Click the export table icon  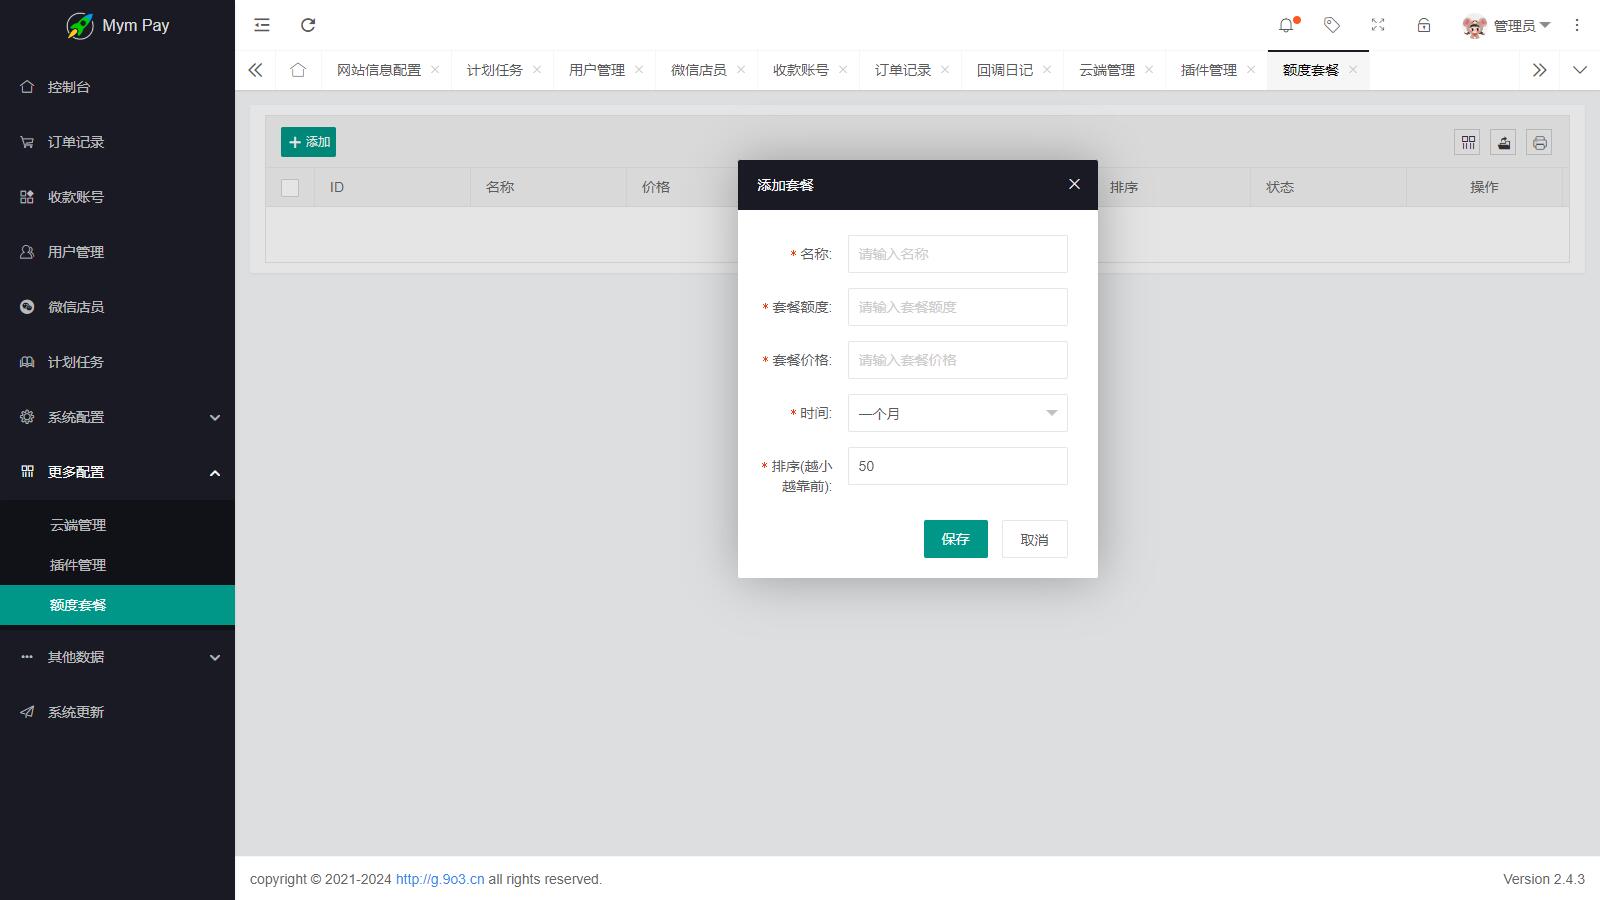tap(1504, 143)
